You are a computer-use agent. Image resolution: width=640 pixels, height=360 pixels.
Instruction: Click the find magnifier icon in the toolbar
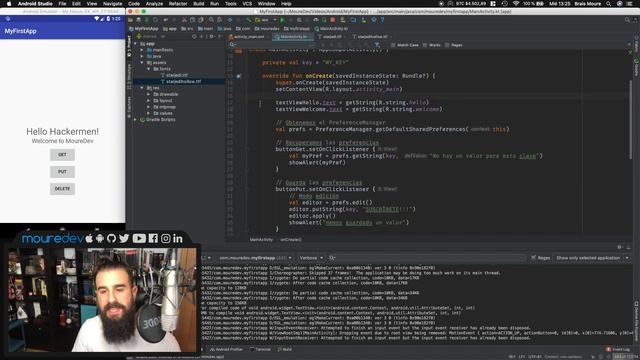pos(211,20)
